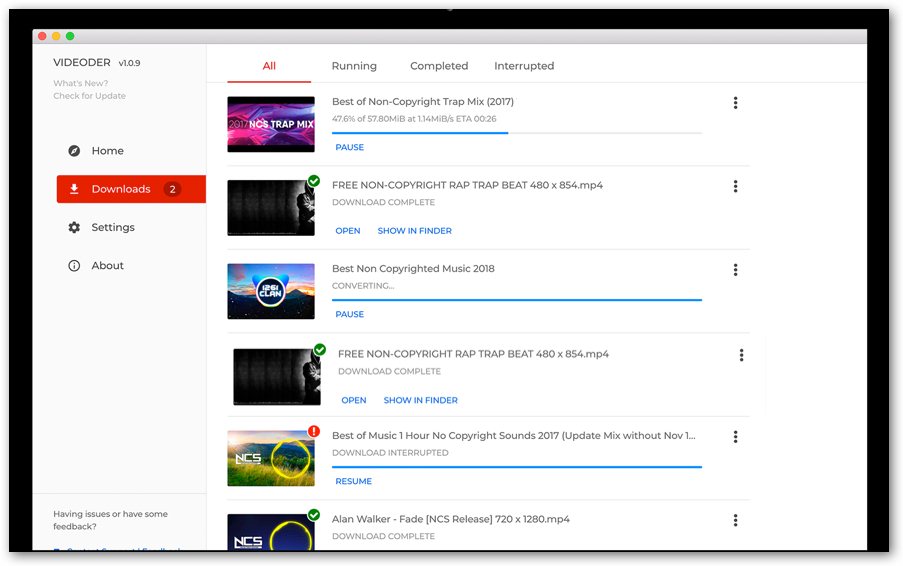Viewport: 903px width, 566px height.
Task: Open the About info icon
Action: pyautogui.click(x=74, y=265)
